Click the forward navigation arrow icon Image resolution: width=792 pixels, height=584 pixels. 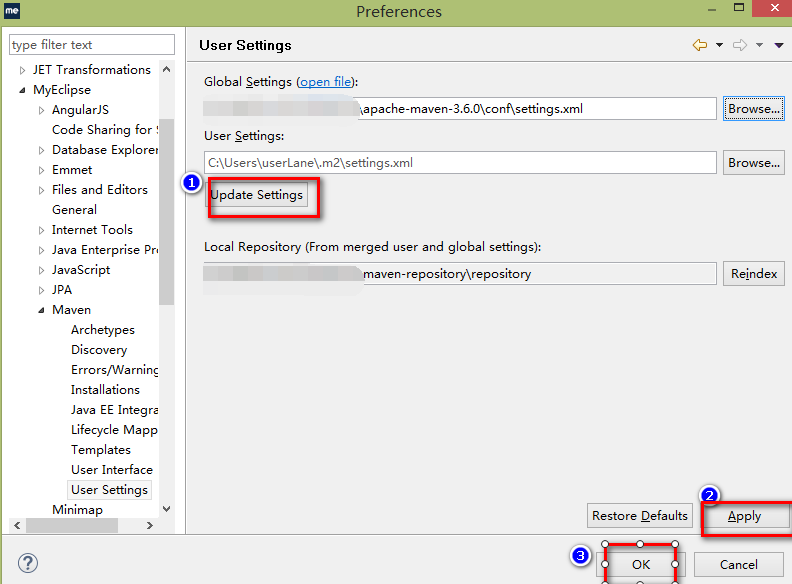point(740,45)
